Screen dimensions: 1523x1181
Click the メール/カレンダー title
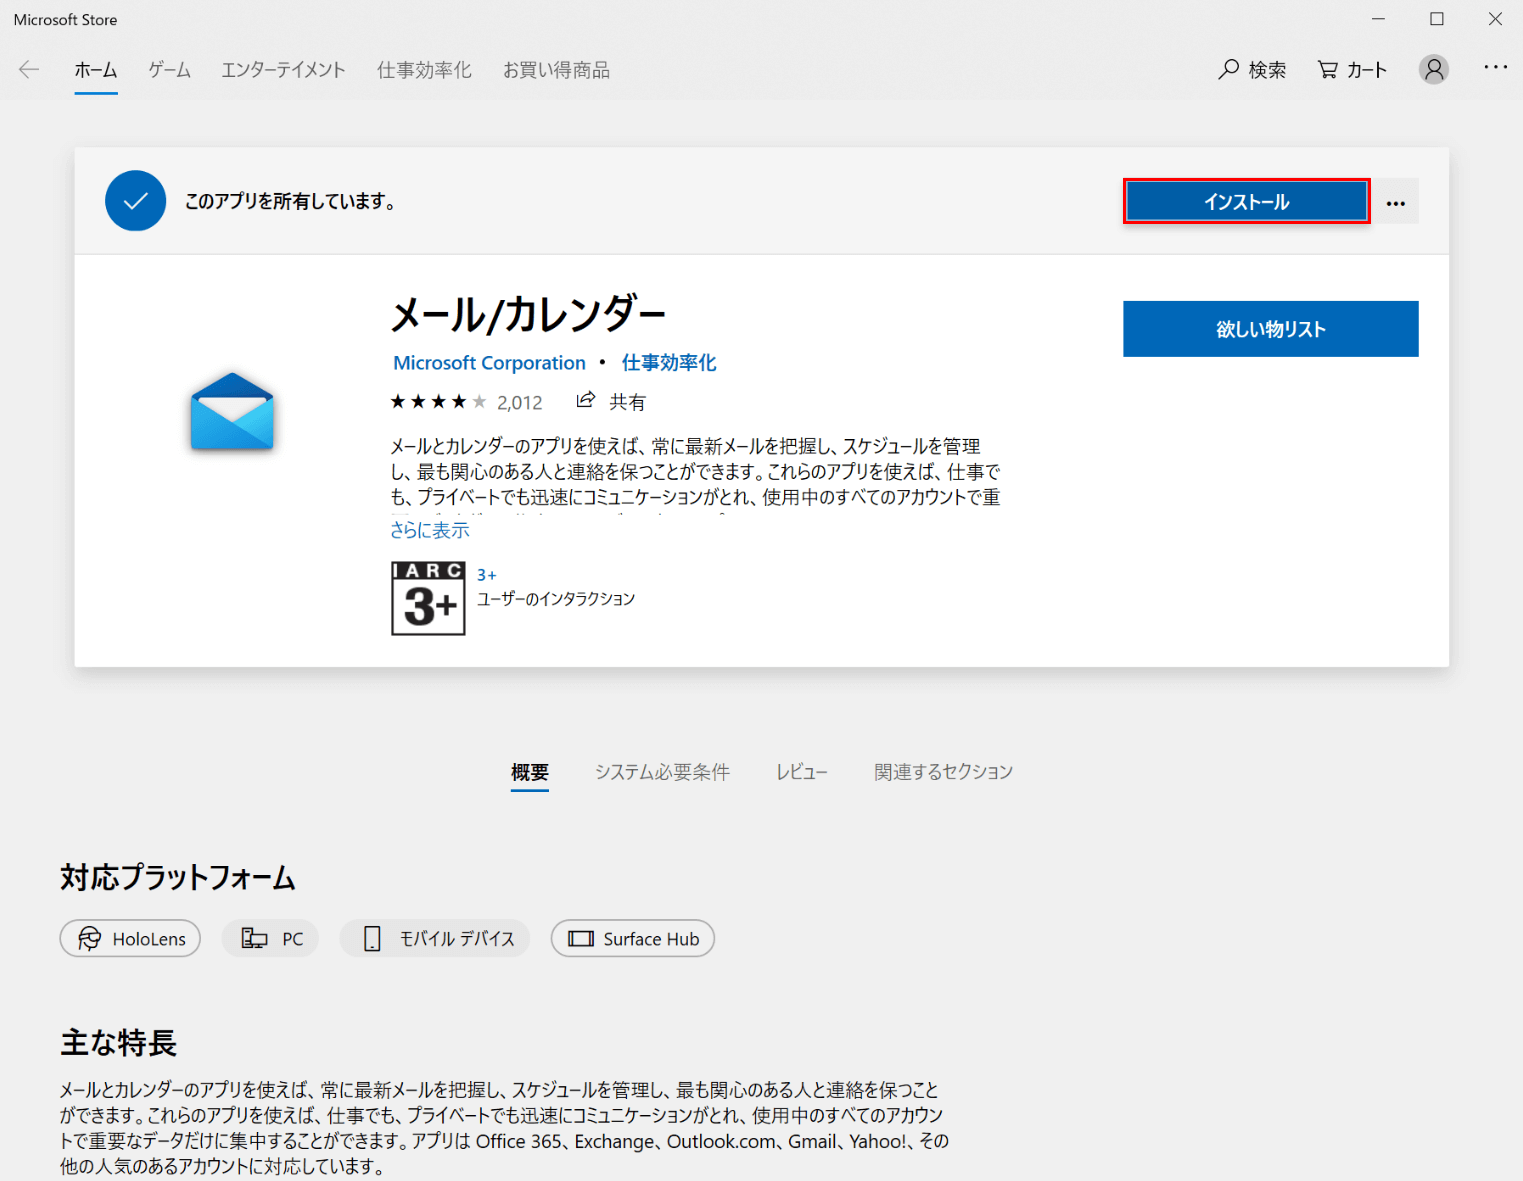point(528,315)
